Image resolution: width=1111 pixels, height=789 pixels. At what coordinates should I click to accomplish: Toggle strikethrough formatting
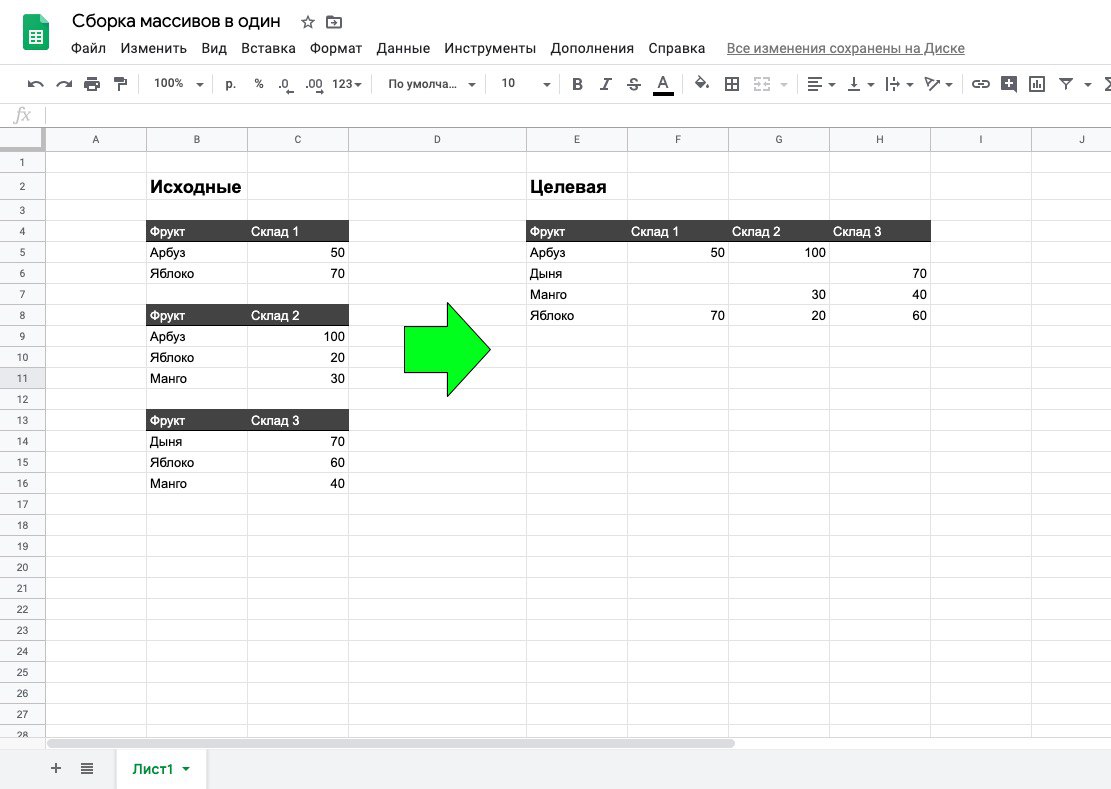(633, 84)
